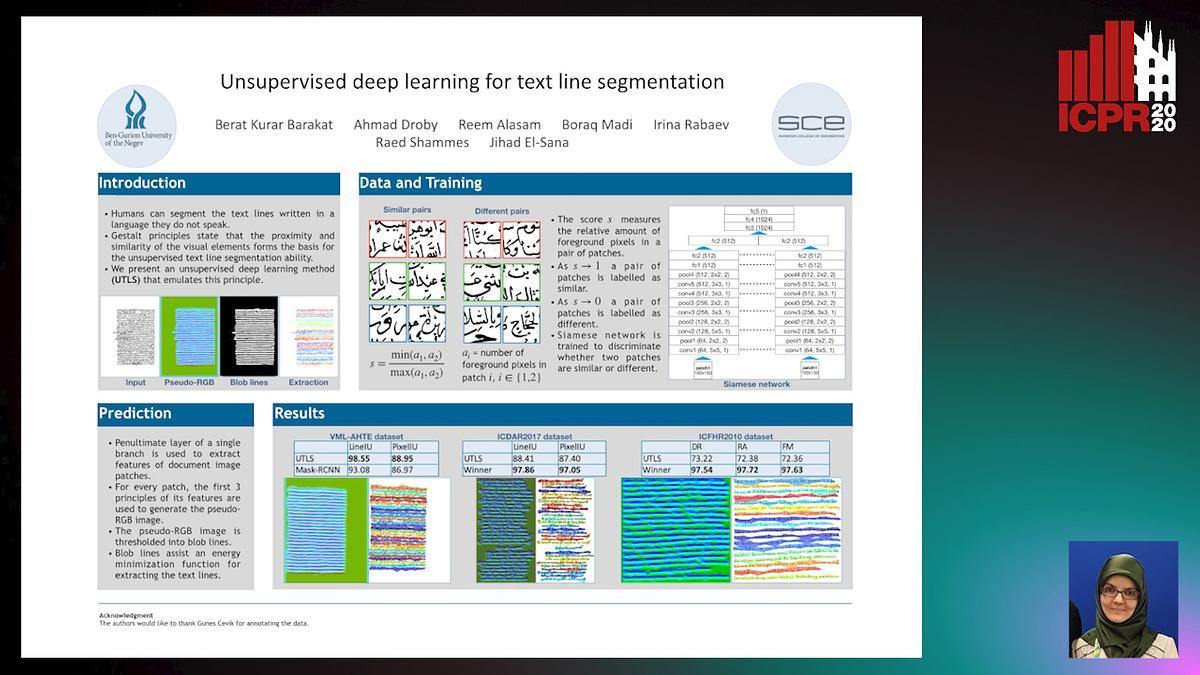
Task: Select author name Raed Shammes
Action: [422, 142]
